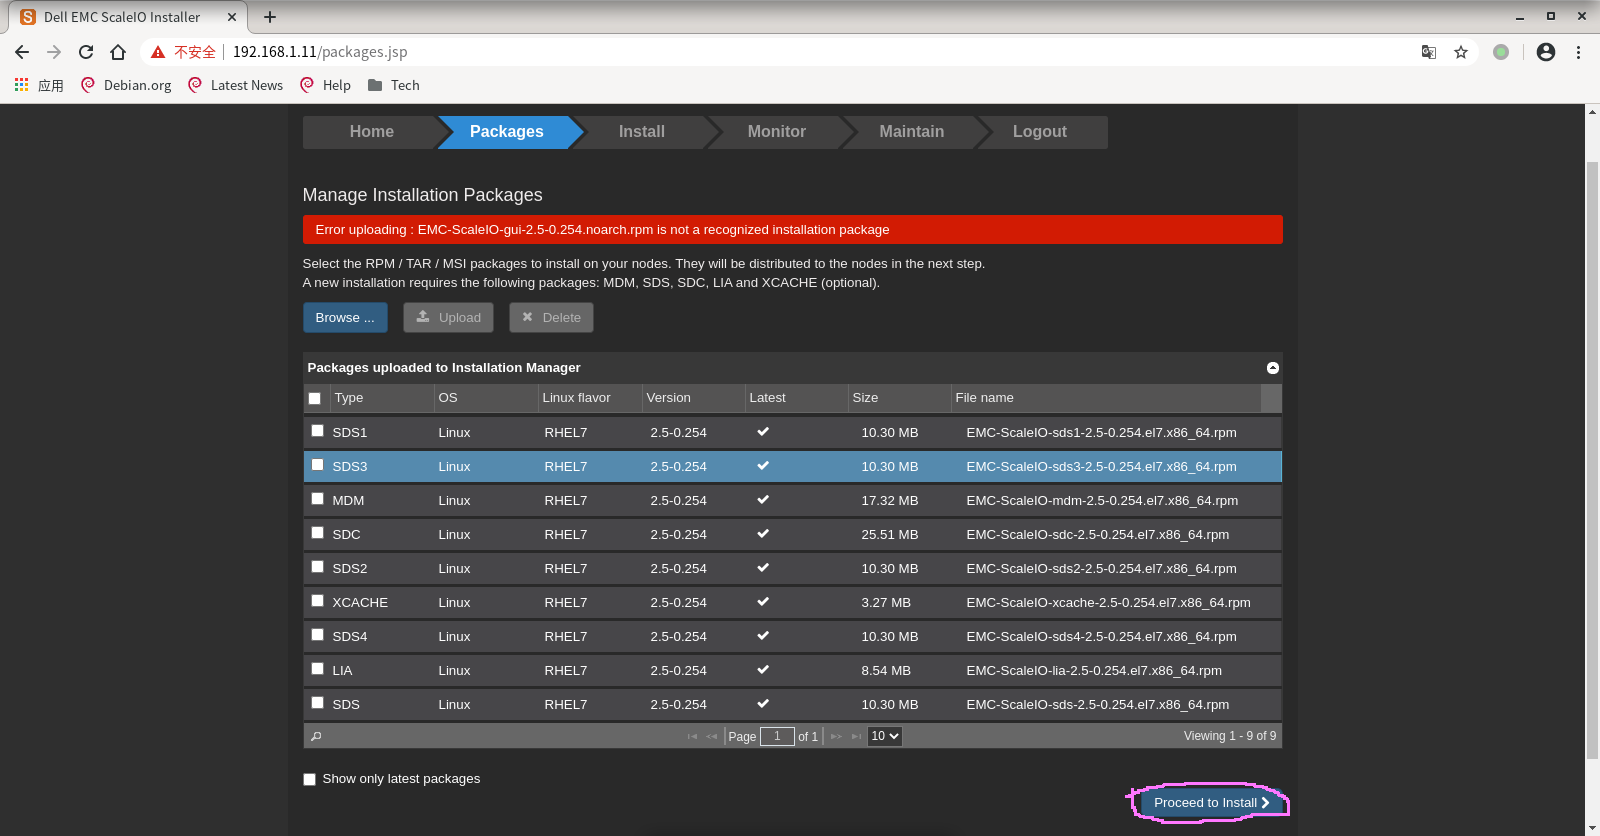The width and height of the screenshot is (1600, 836).
Task: Open the Help bookmark
Action: click(326, 85)
